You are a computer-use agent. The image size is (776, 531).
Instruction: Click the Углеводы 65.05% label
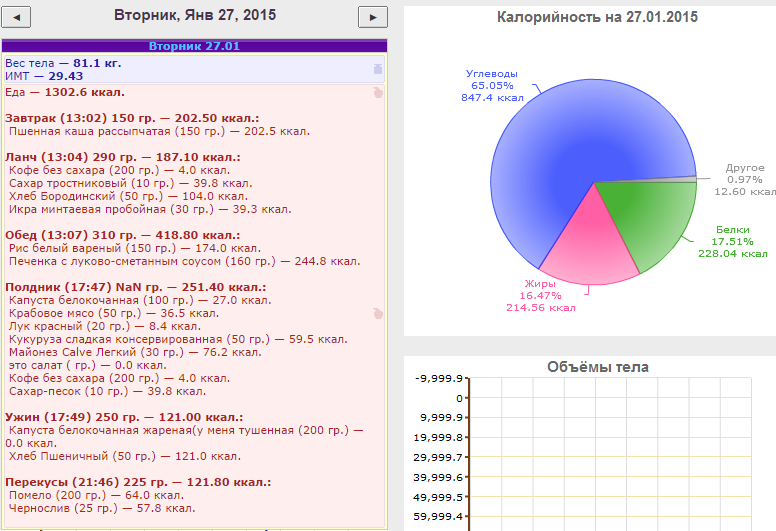[492, 86]
